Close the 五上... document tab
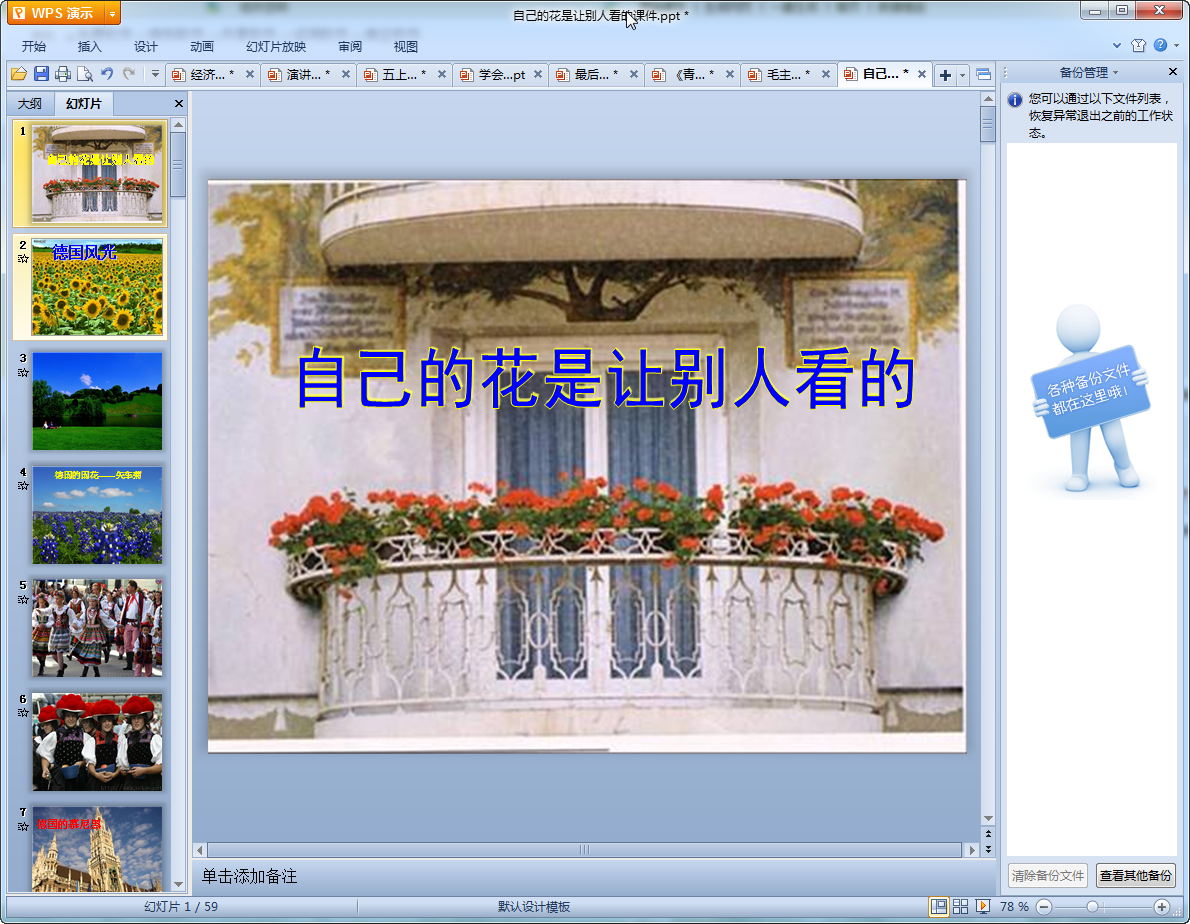Image resolution: width=1190 pixels, height=924 pixels. [x=442, y=74]
